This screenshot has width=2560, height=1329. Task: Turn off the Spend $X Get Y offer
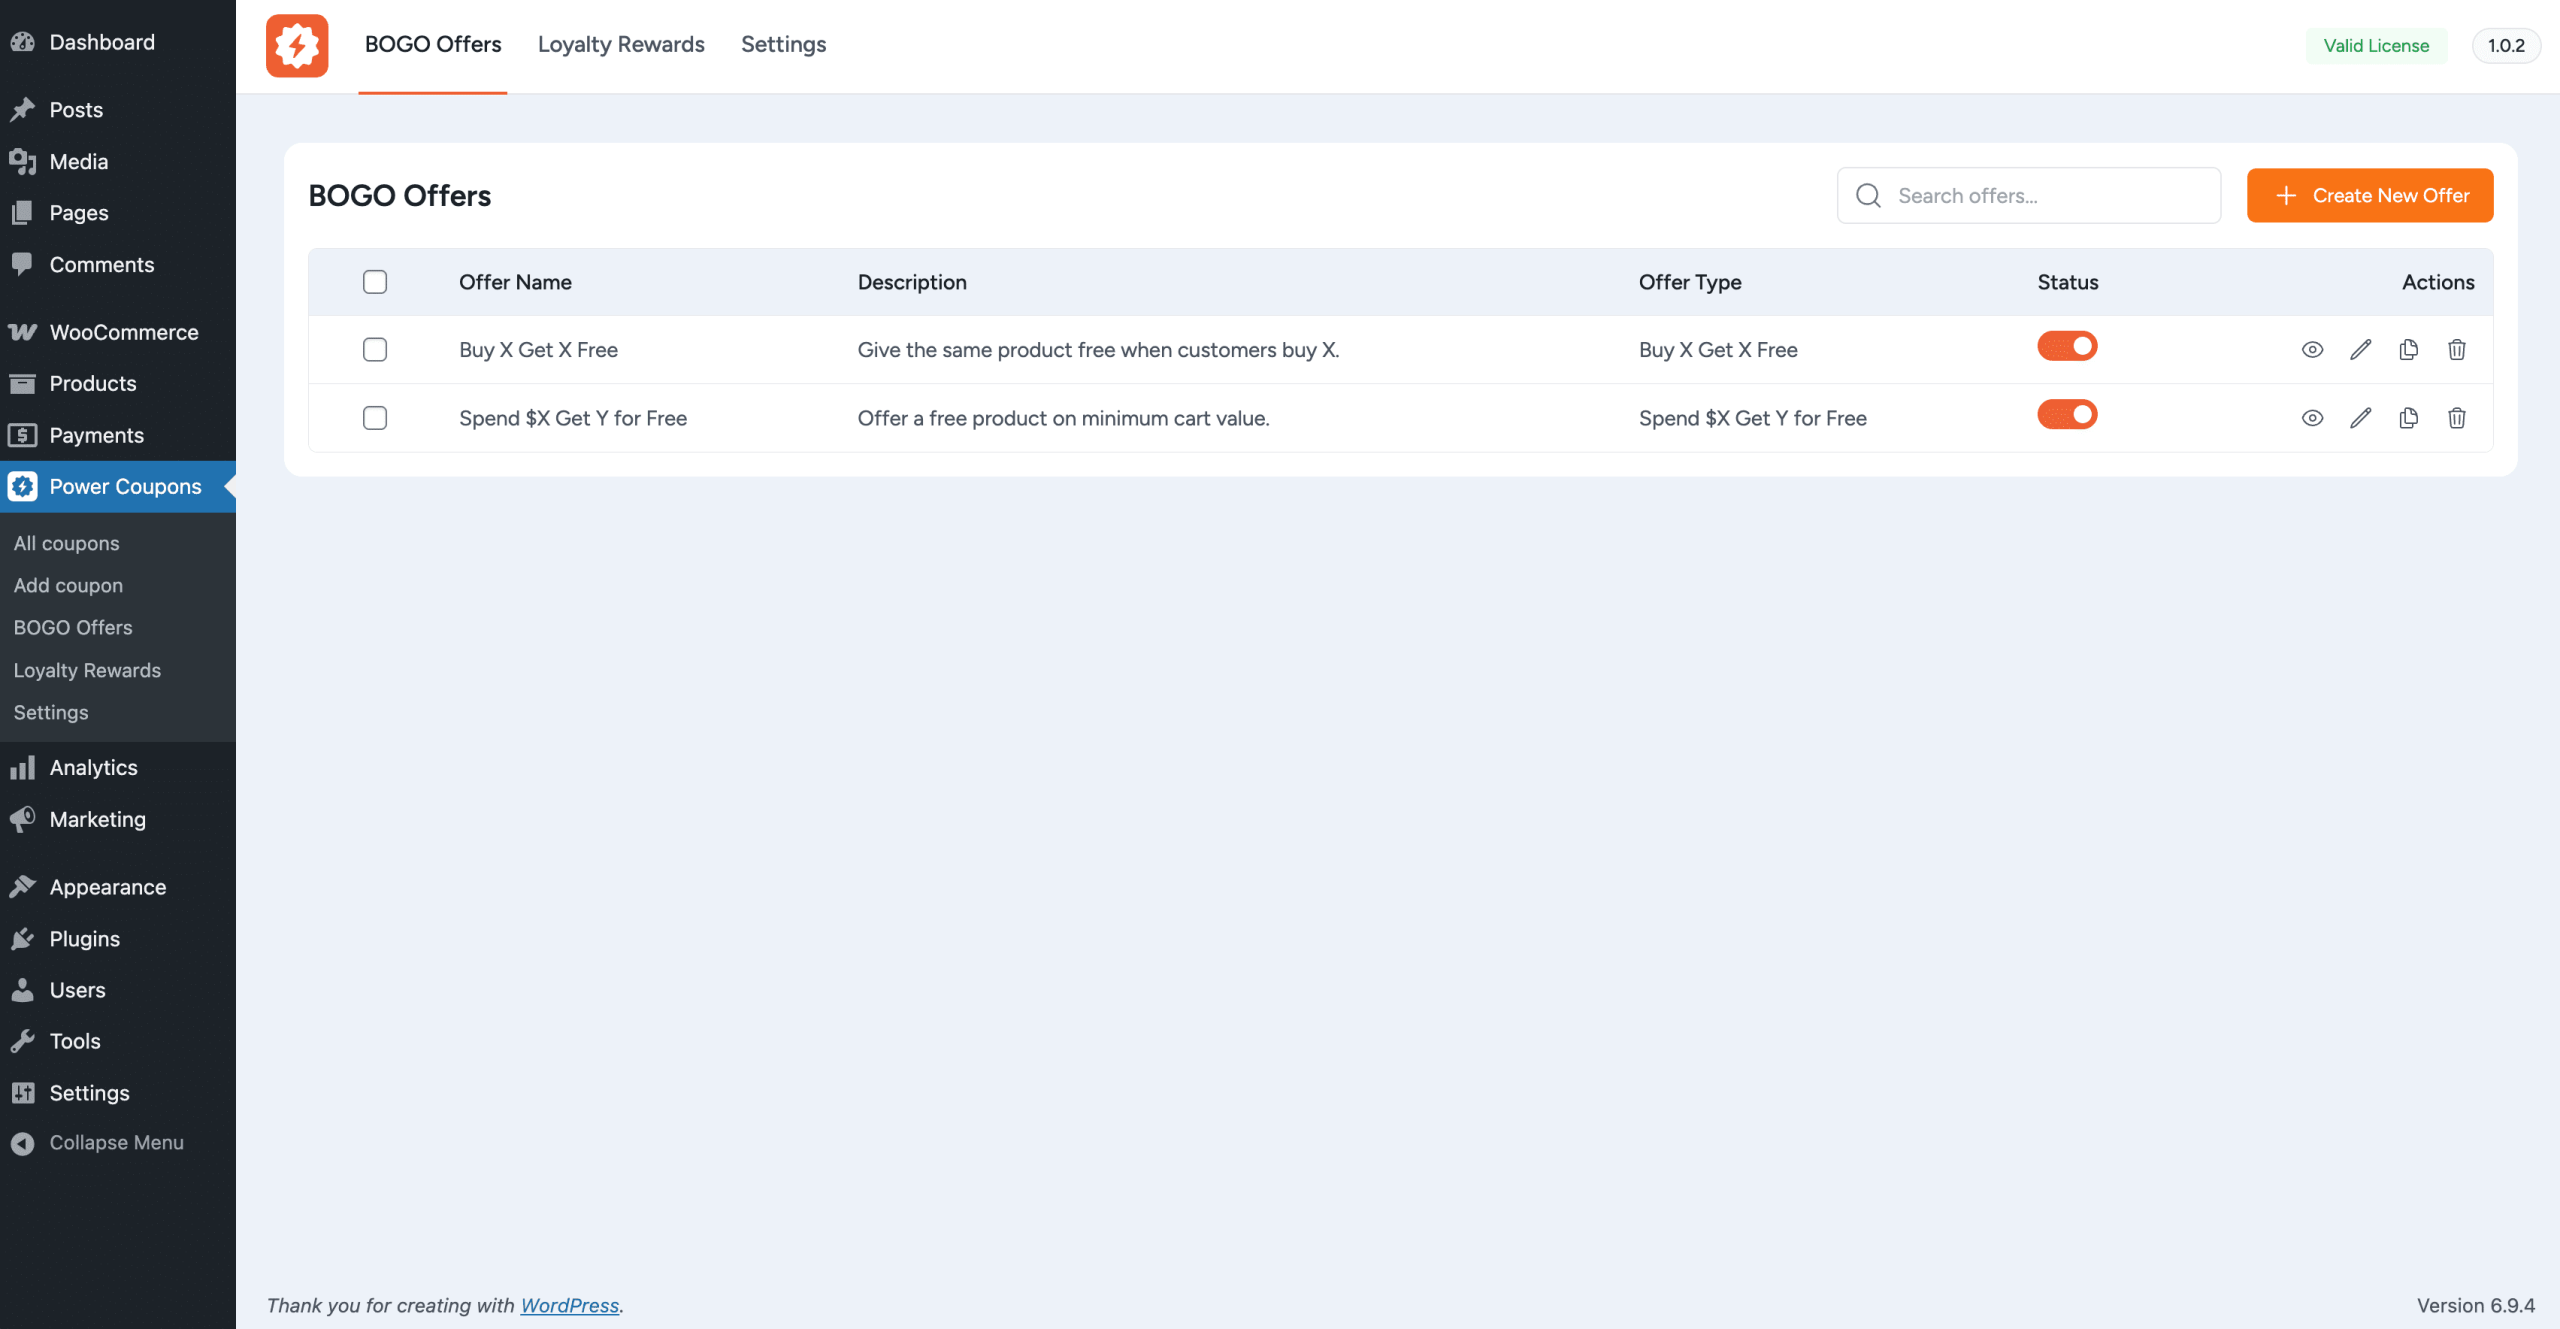(x=2066, y=414)
